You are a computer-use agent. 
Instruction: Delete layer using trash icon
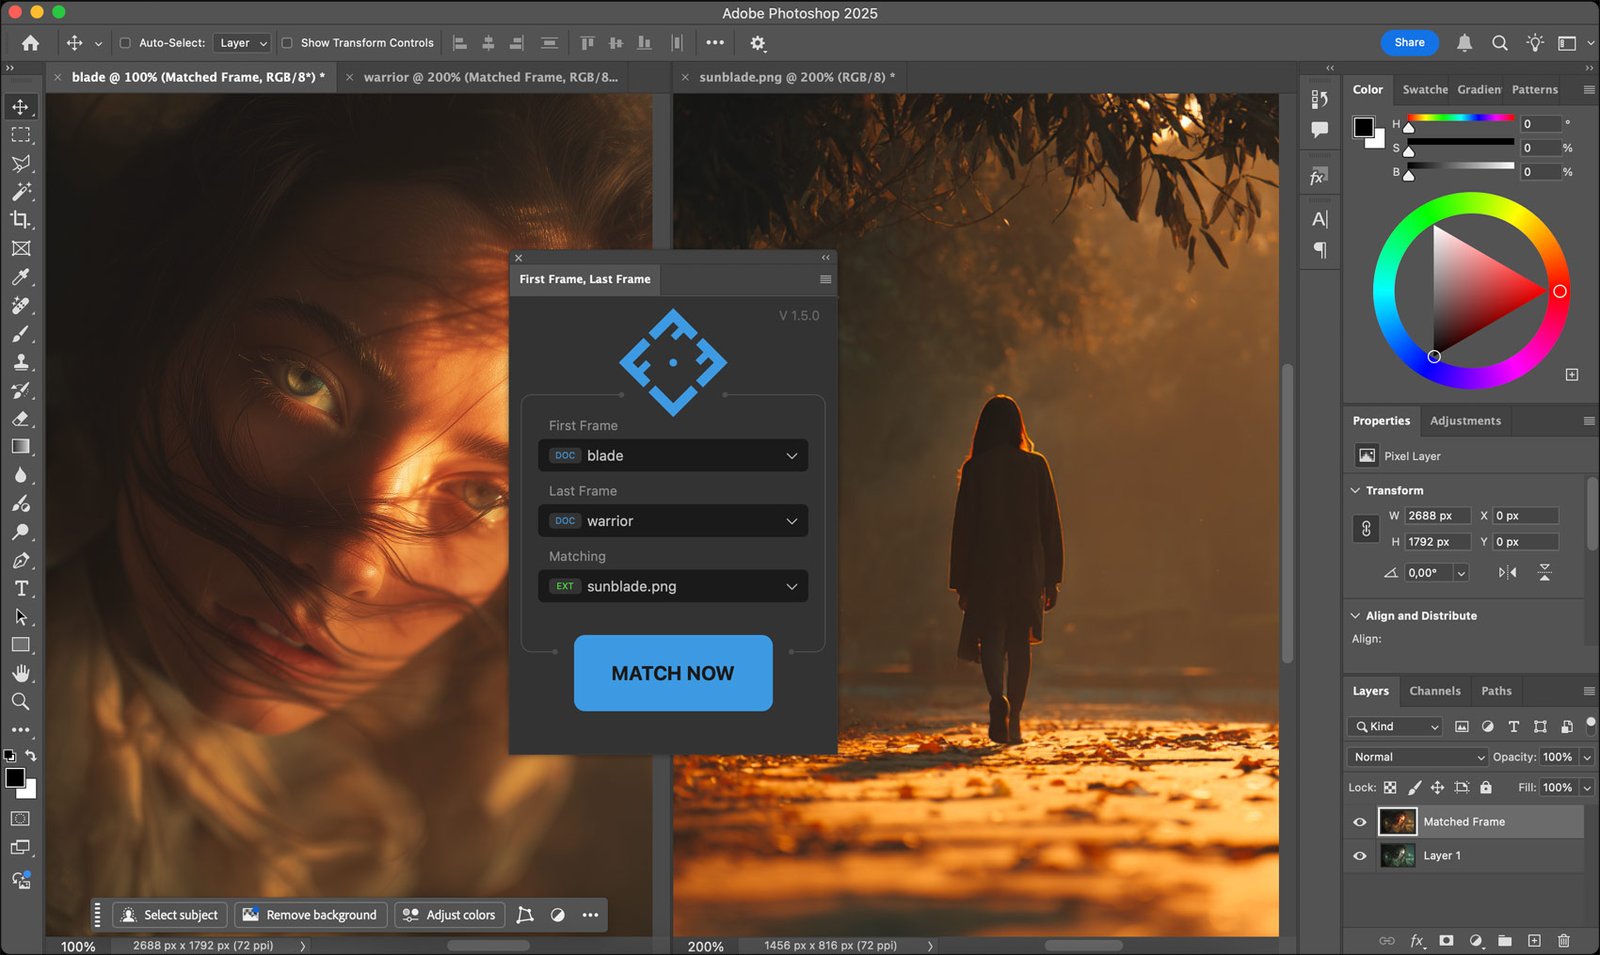1564,941
